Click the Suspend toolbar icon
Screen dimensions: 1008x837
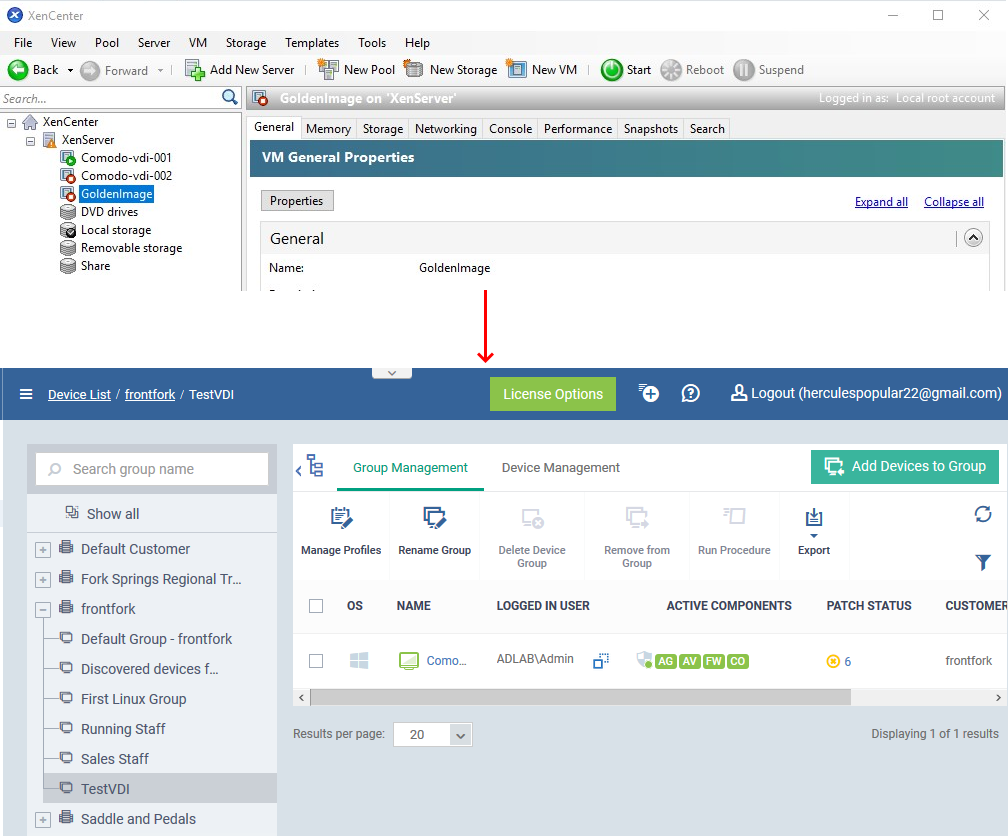(x=744, y=69)
